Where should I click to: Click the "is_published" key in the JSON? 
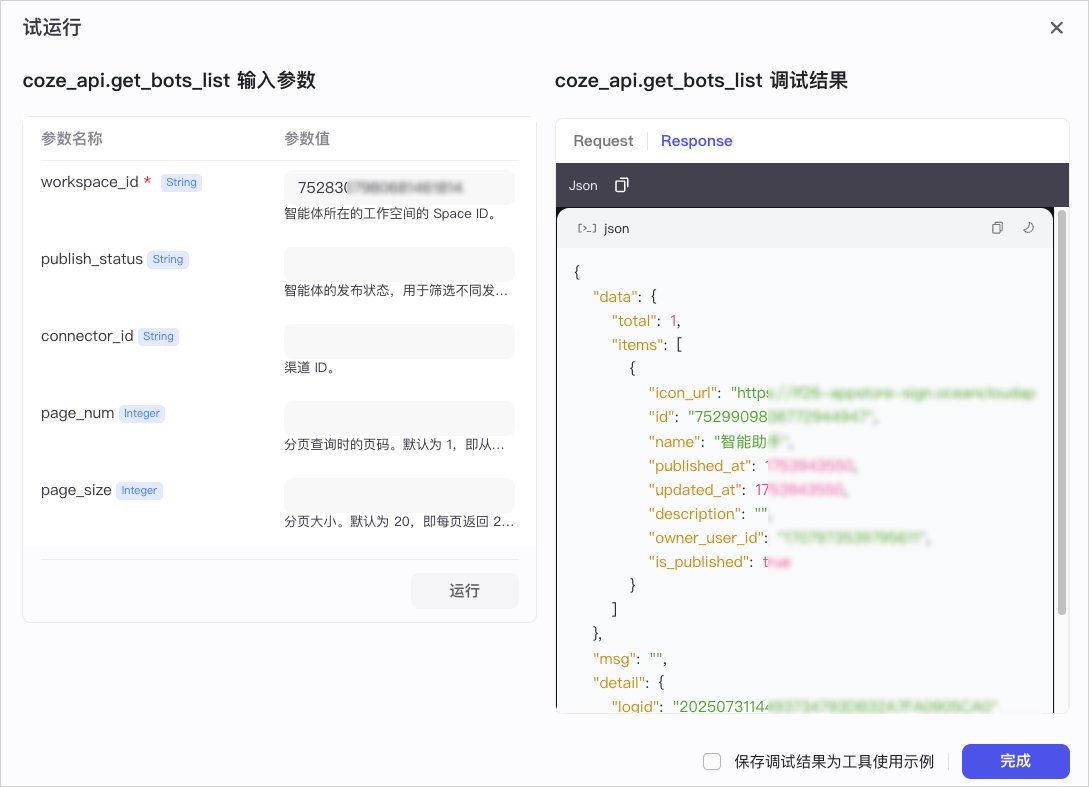pos(699,562)
